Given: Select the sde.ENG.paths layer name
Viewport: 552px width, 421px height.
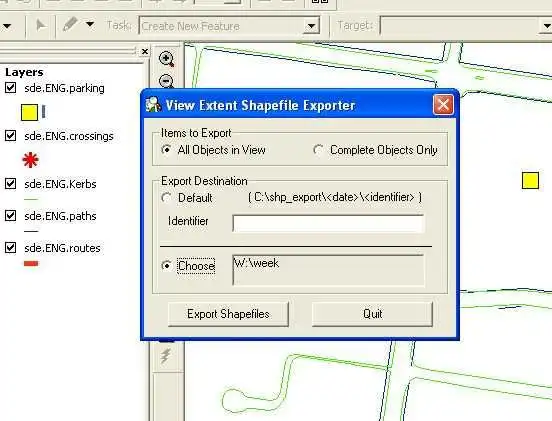Looking at the screenshot, I should pos(60,216).
